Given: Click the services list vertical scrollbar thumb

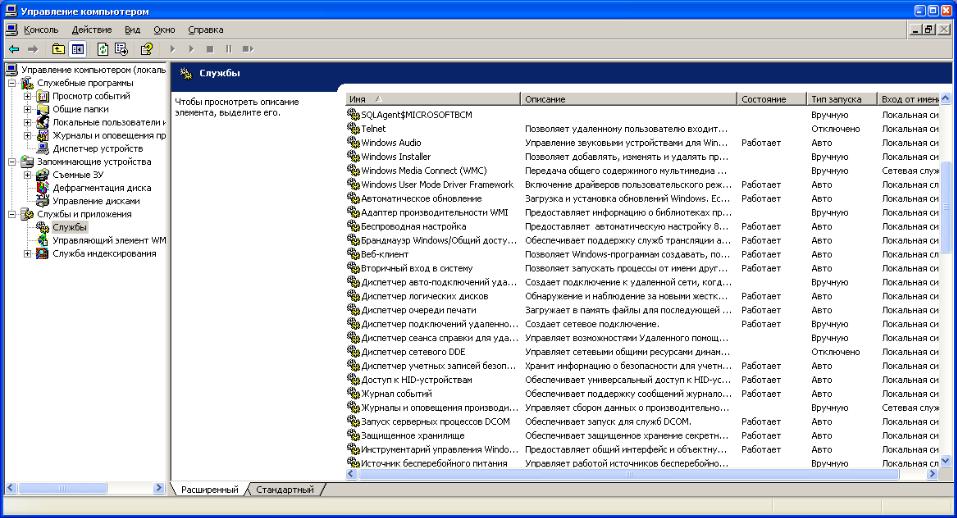Looking at the screenshot, I should pos(945,207).
